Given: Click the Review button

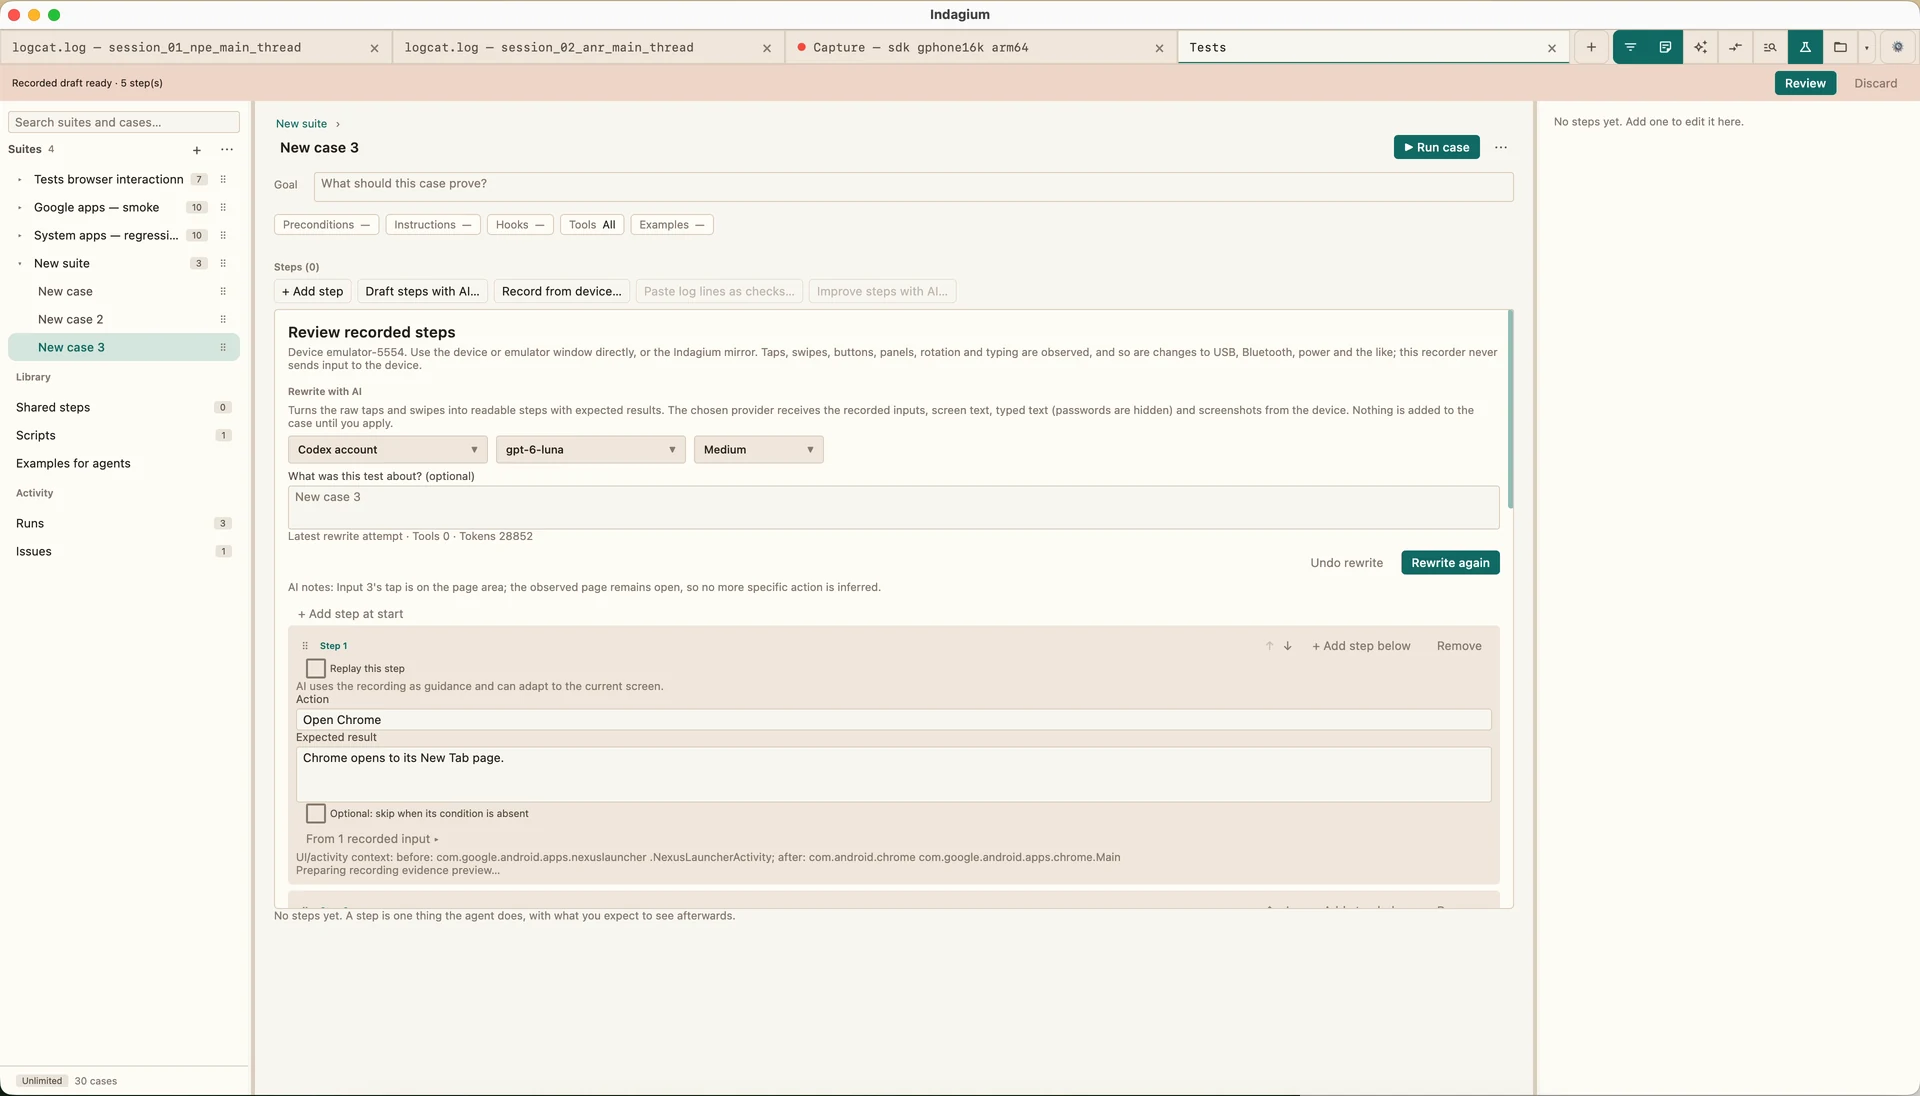Looking at the screenshot, I should point(1805,83).
